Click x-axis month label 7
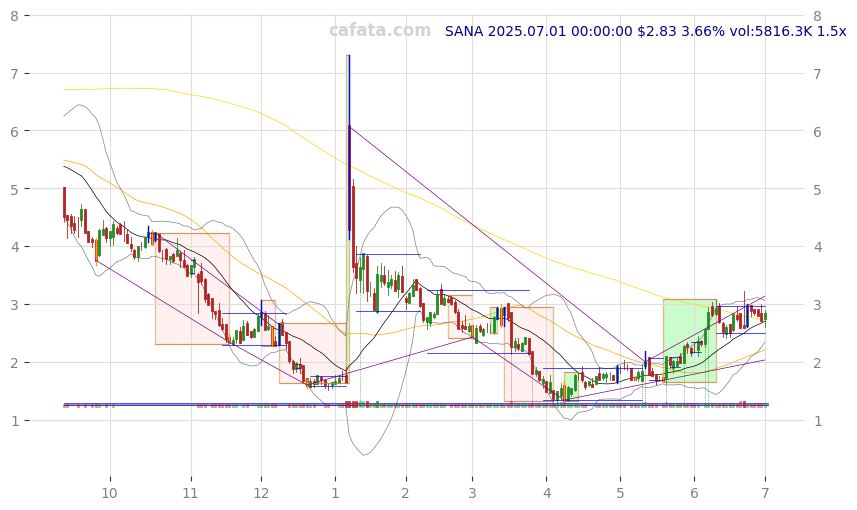Screen dimensions: 857x510 (765, 493)
